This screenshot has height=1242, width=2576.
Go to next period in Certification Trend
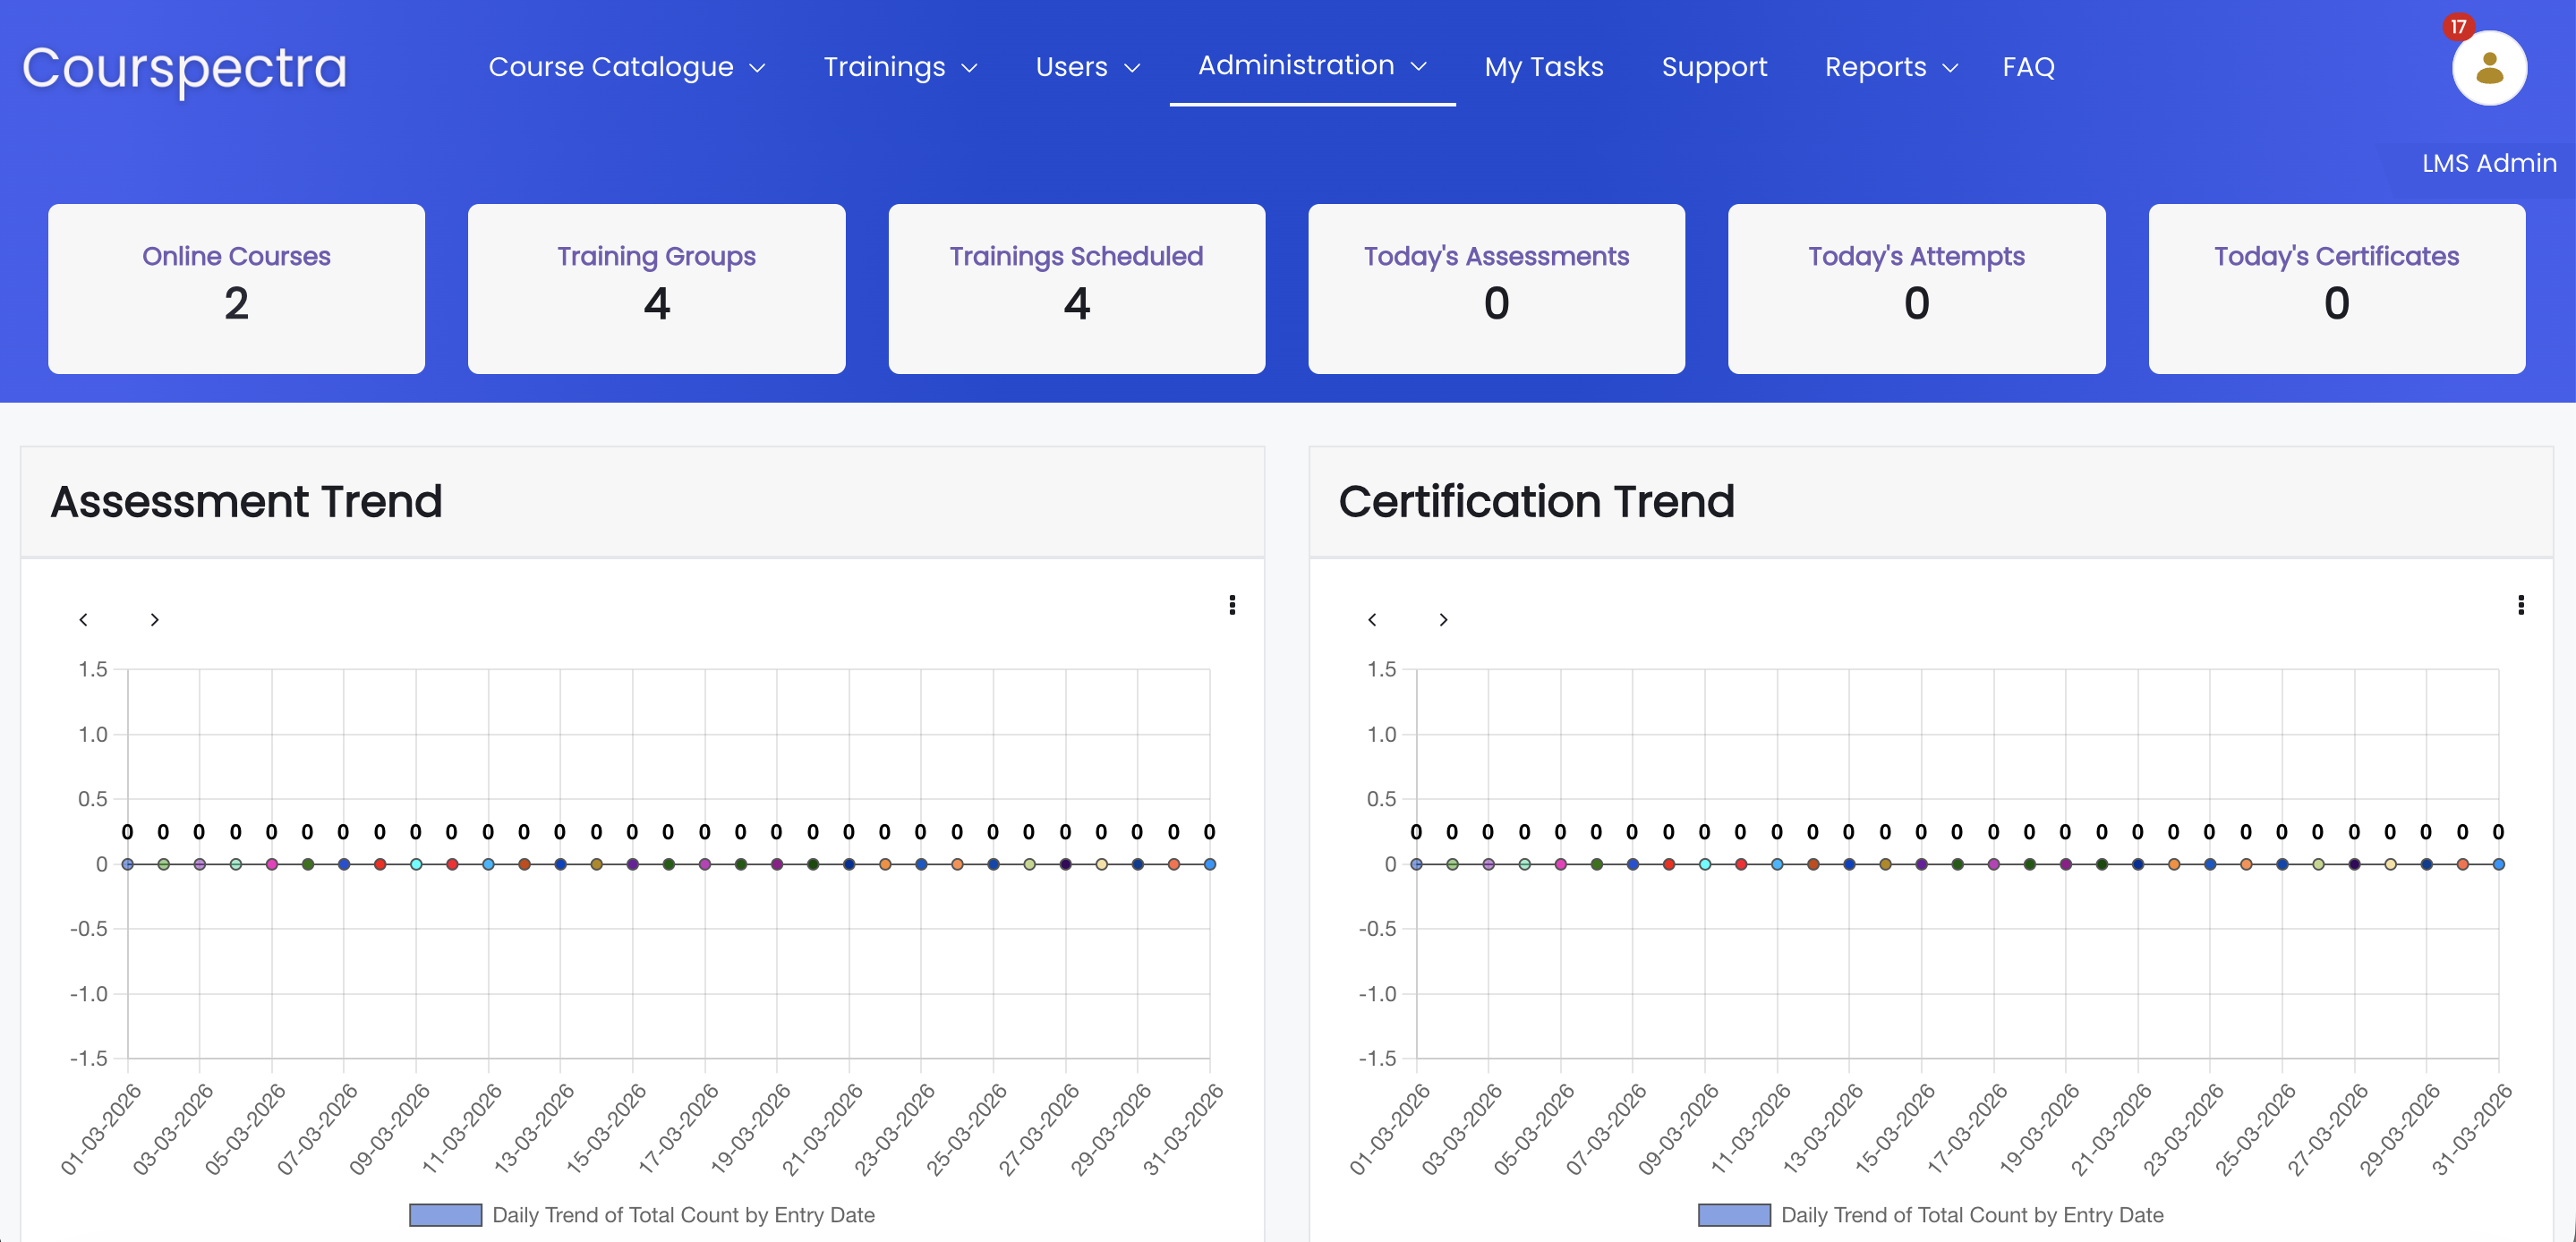1443,620
